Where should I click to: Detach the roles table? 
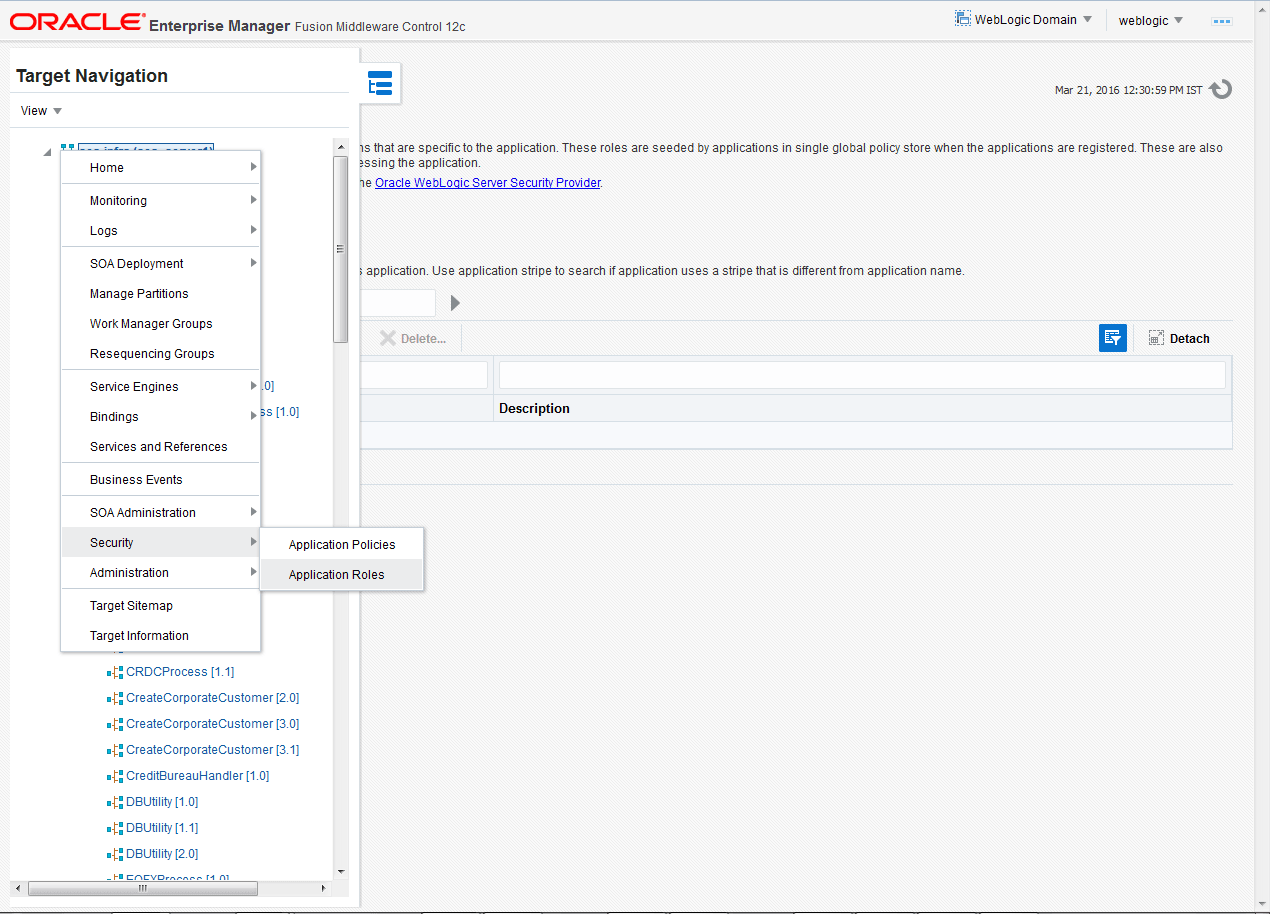pyautogui.click(x=1179, y=338)
